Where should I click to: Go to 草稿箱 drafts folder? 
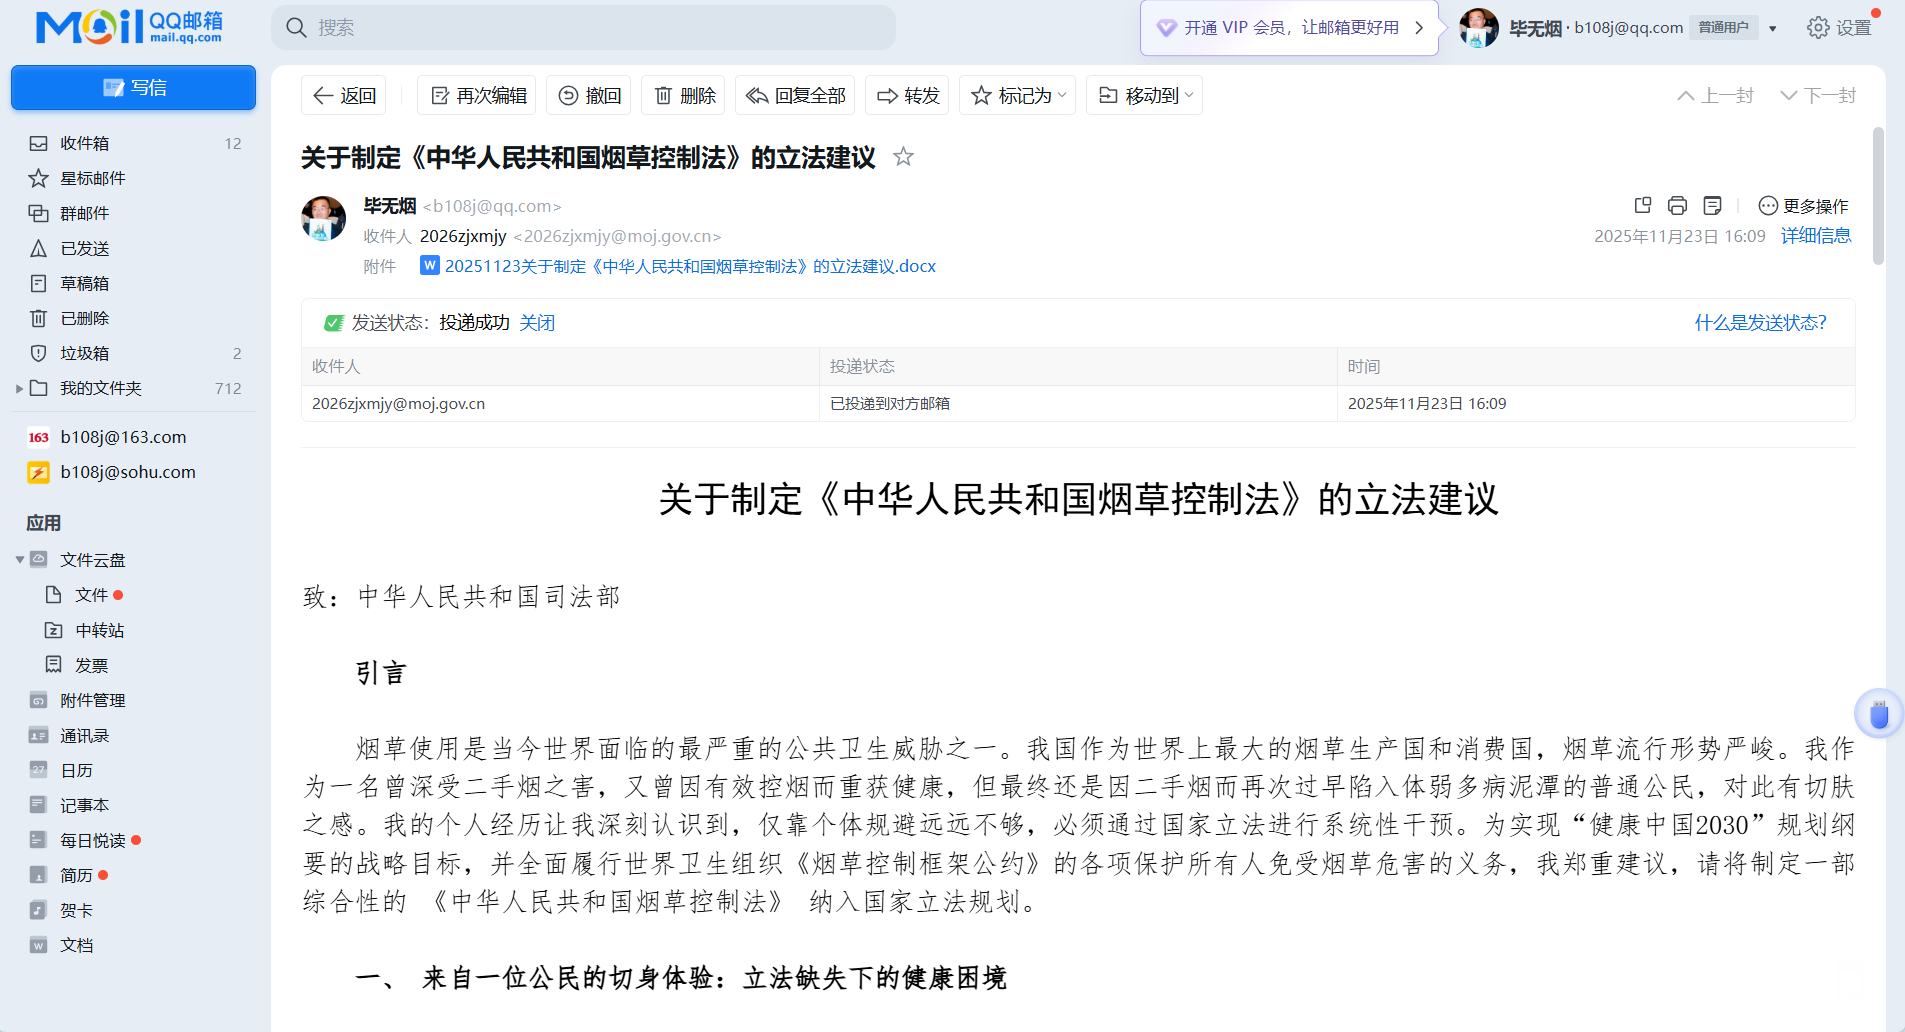[x=85, y=284]
